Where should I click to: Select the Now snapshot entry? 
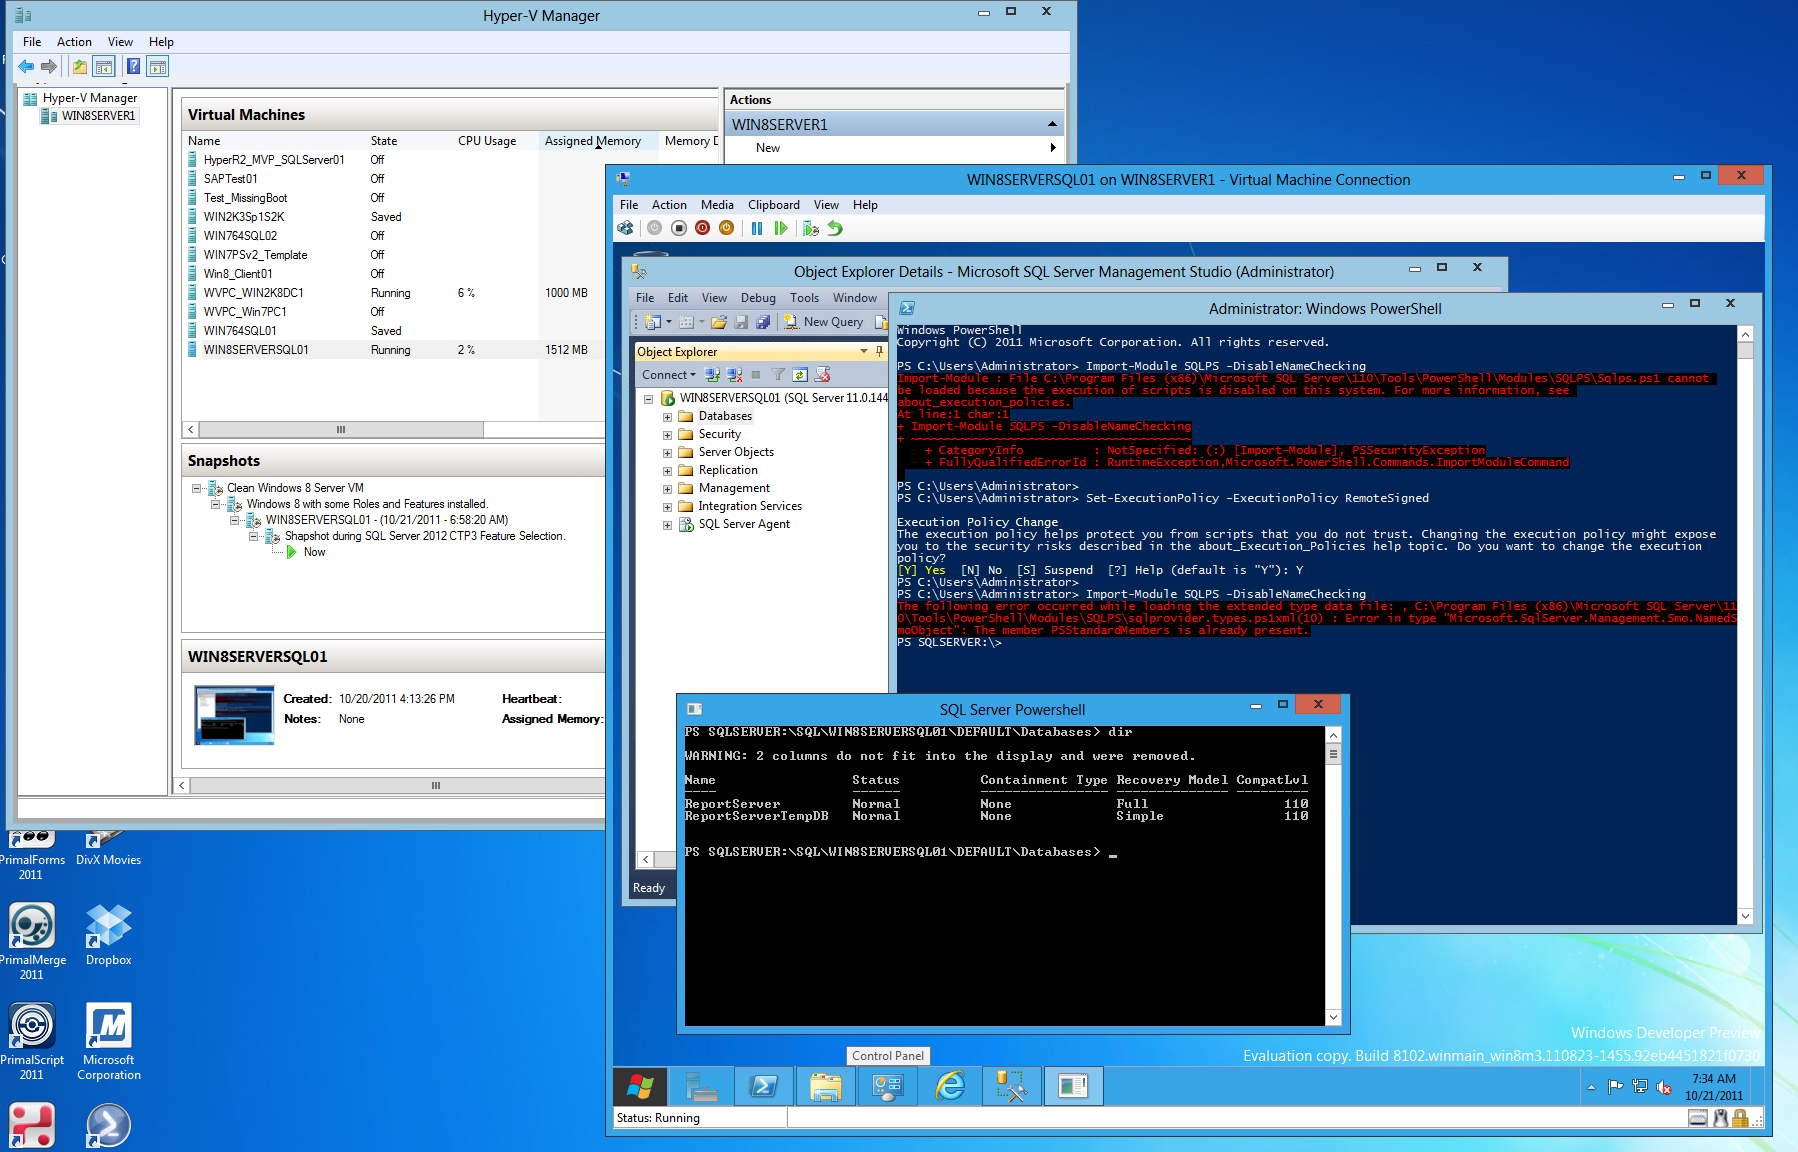[x=314, y=552]
